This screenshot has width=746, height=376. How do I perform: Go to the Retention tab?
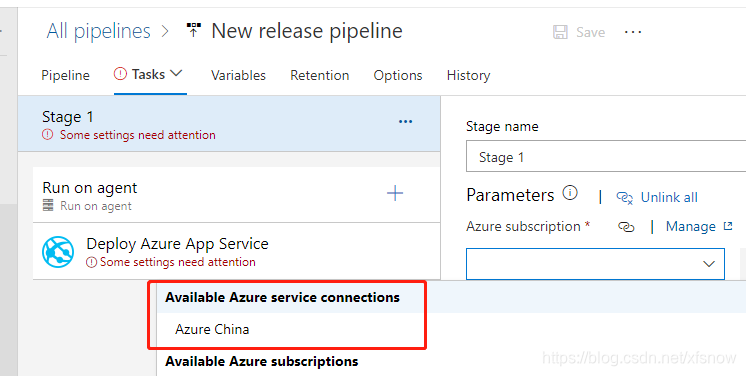click(x=320, y=76)
